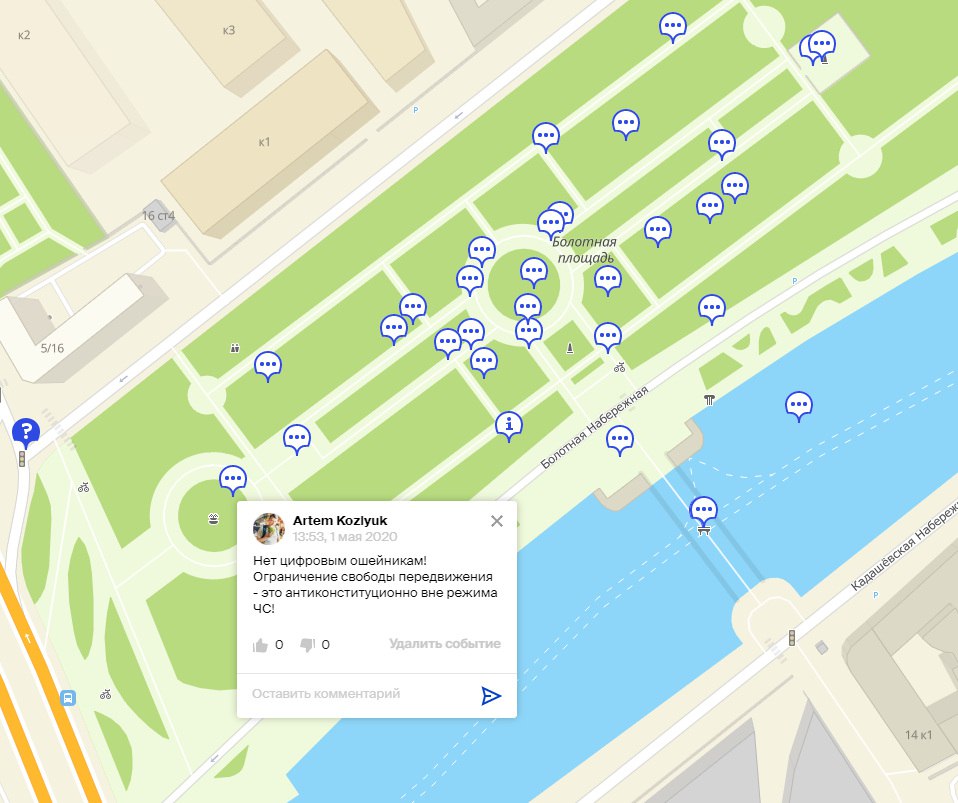Click the blue question mark map marker

tap(26, 433)
